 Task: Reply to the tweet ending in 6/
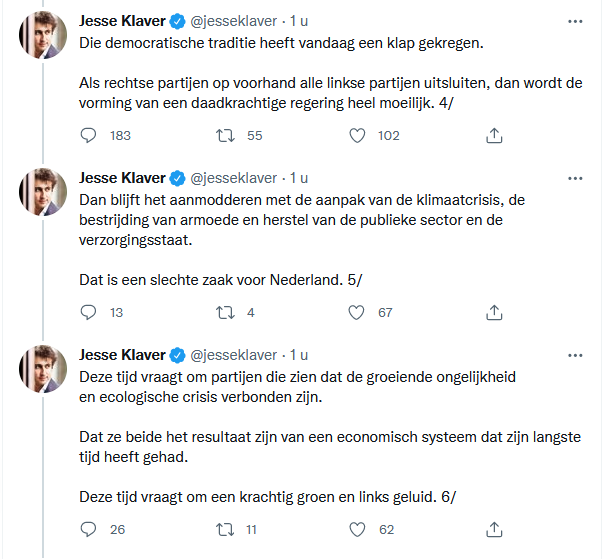point(89,529)
